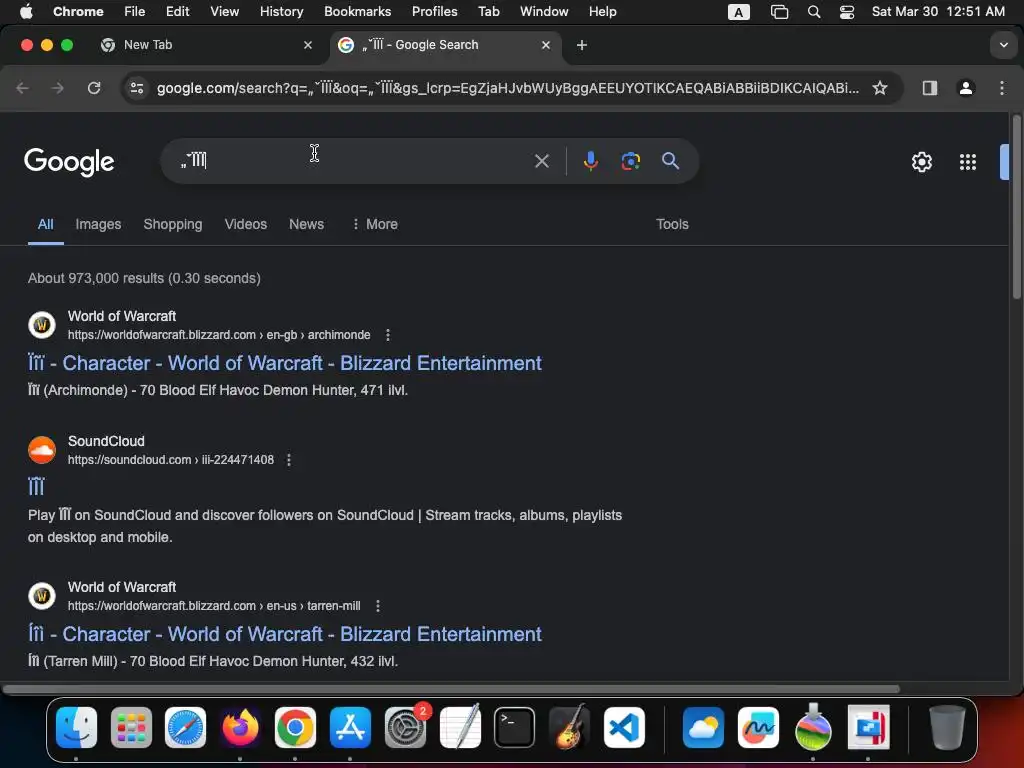Click the SoundCloud favicon
Image resolution: width=1024 pixels, height=768 pixels.
tap(42, 450)
